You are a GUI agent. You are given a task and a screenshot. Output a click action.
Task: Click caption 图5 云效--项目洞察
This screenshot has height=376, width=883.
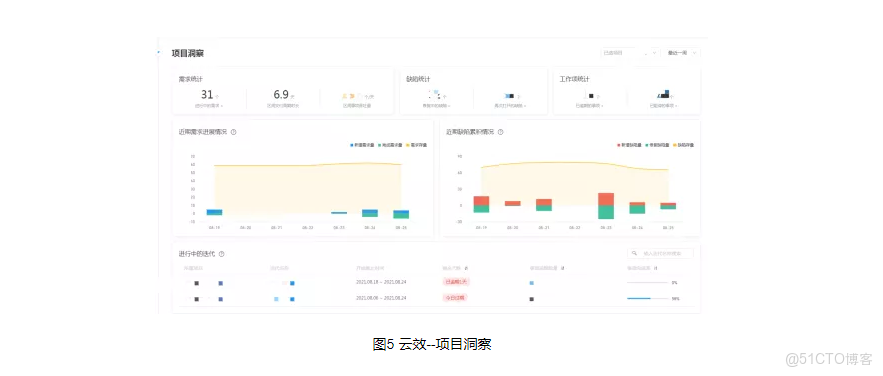[x=432, y=344]
